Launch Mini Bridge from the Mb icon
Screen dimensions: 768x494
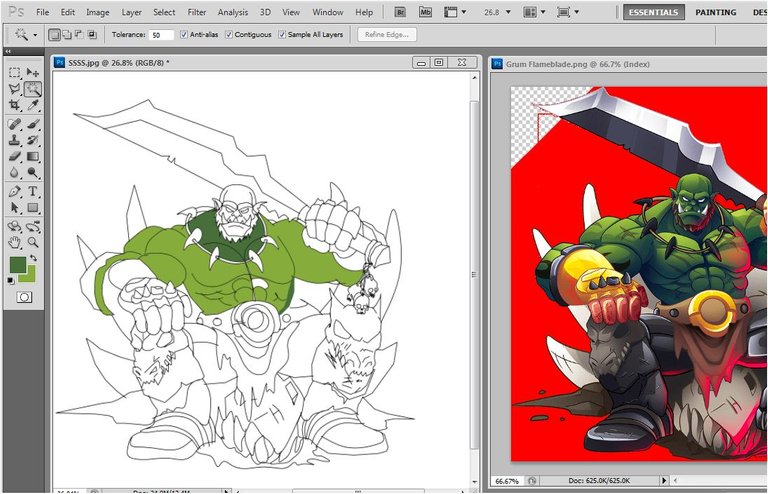coord(425,12)
